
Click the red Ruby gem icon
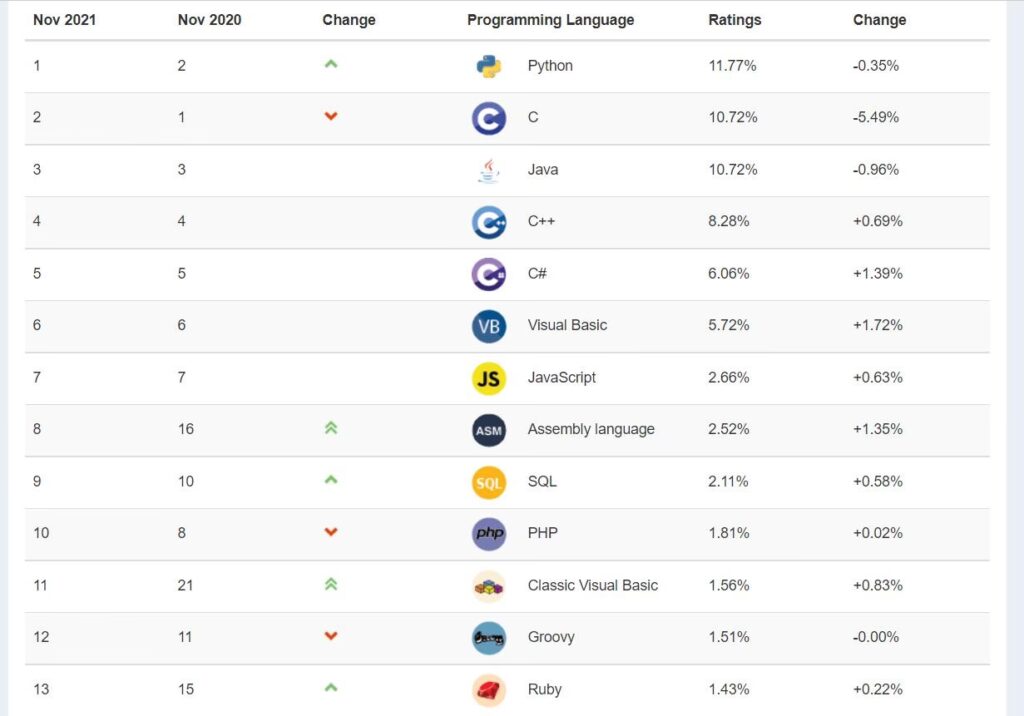click(489, 690)
